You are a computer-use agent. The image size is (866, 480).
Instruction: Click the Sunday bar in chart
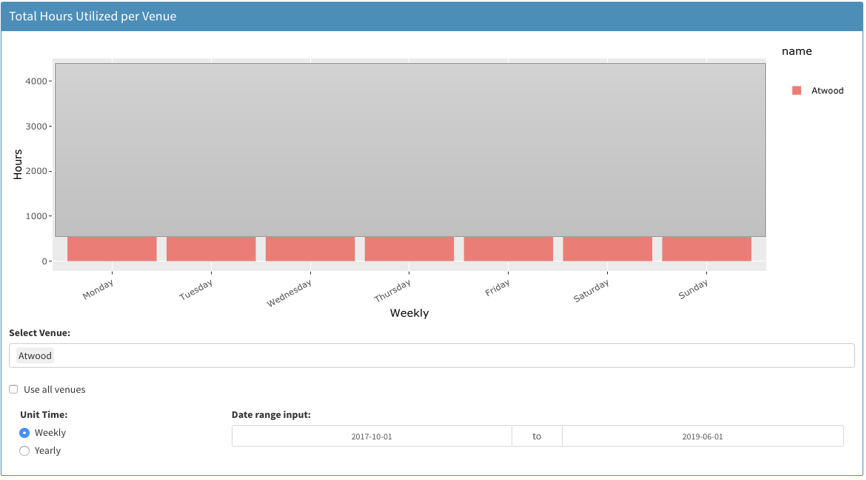tap(706, 249)
